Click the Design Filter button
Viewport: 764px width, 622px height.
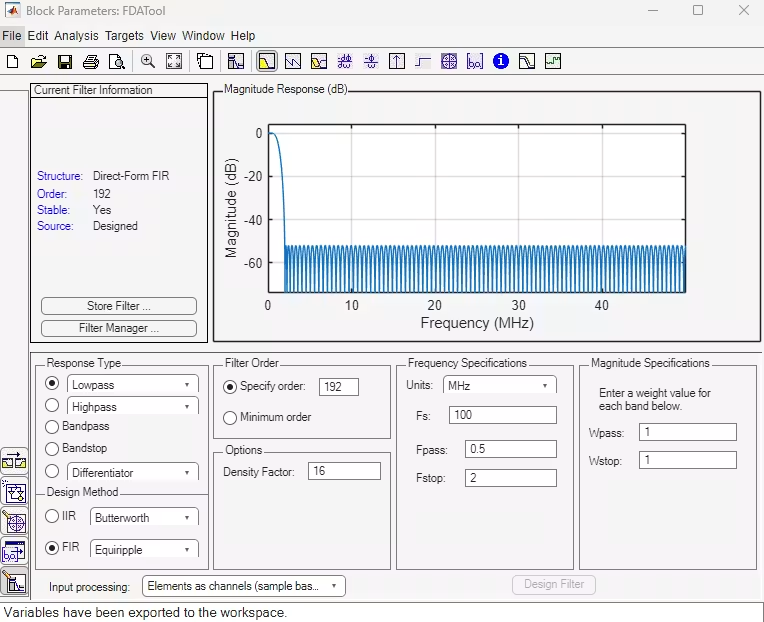coord(554,584)
